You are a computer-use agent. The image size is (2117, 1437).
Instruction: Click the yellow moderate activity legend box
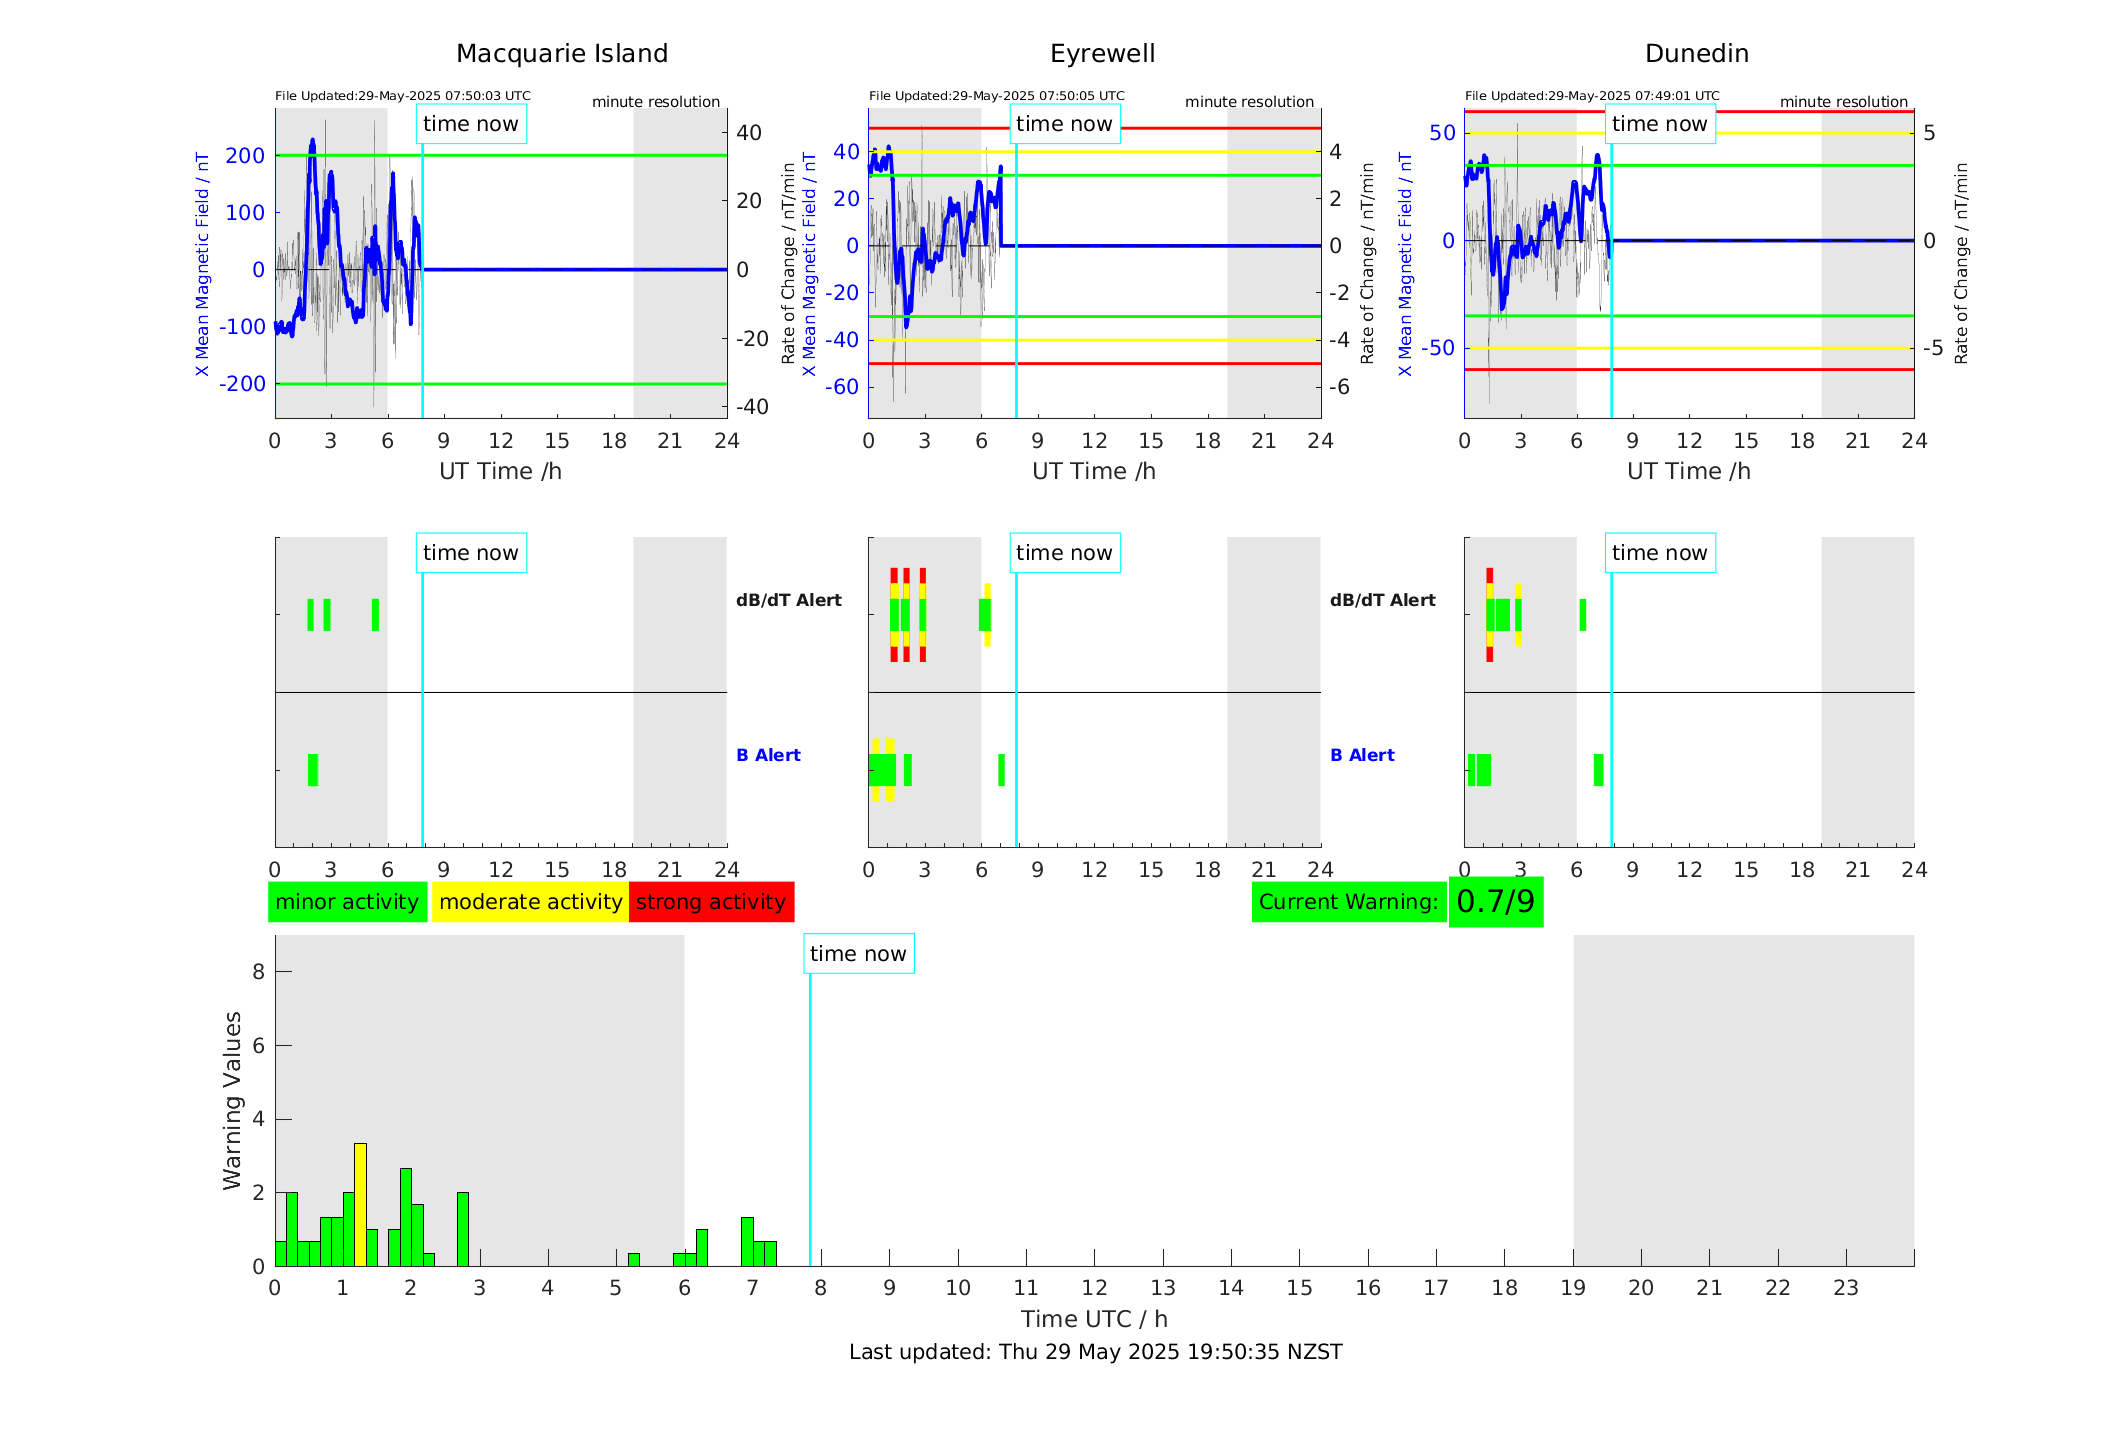coord(530,902)
